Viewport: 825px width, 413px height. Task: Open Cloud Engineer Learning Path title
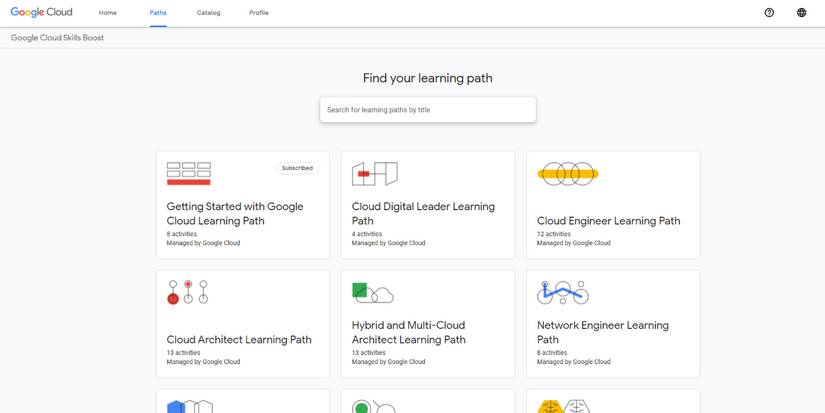point(608,221)
